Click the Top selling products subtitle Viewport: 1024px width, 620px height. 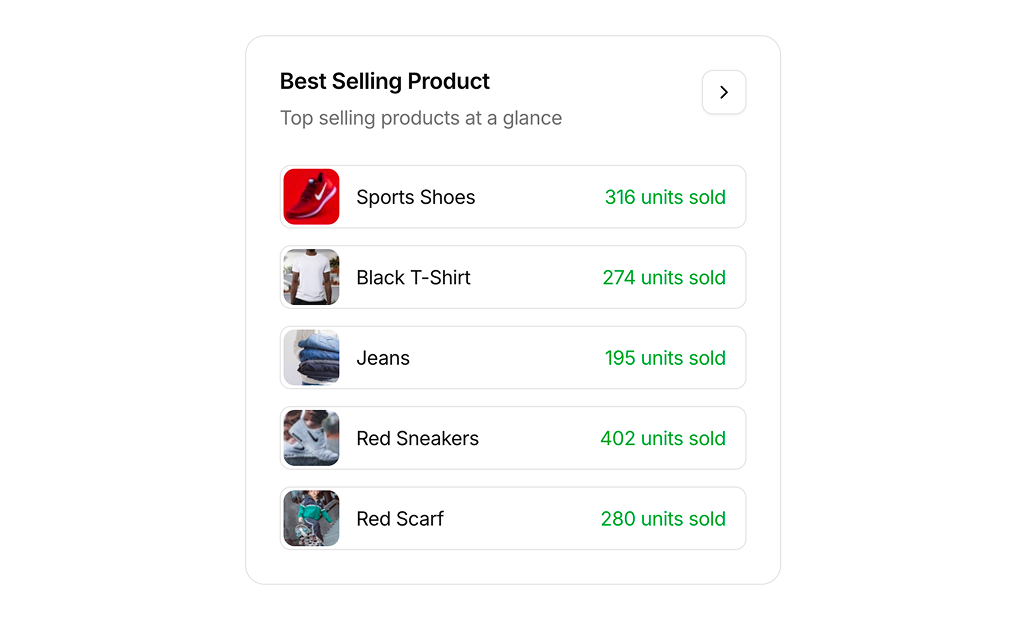pyautogui.click(x=421, y=118)
